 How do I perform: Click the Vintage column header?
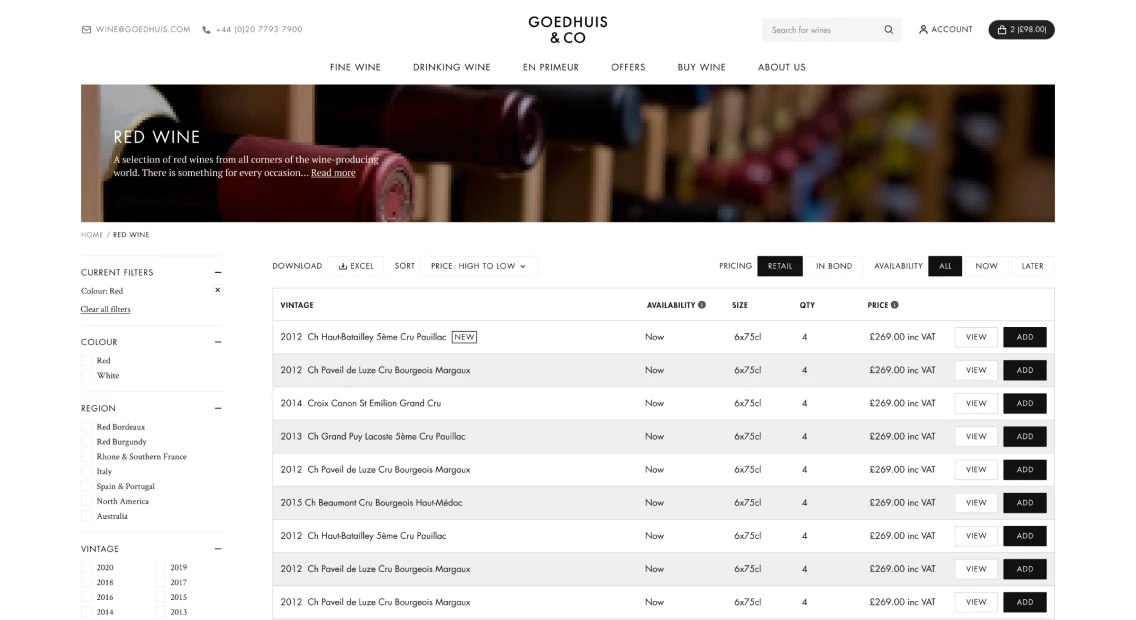tap(297, 305)
